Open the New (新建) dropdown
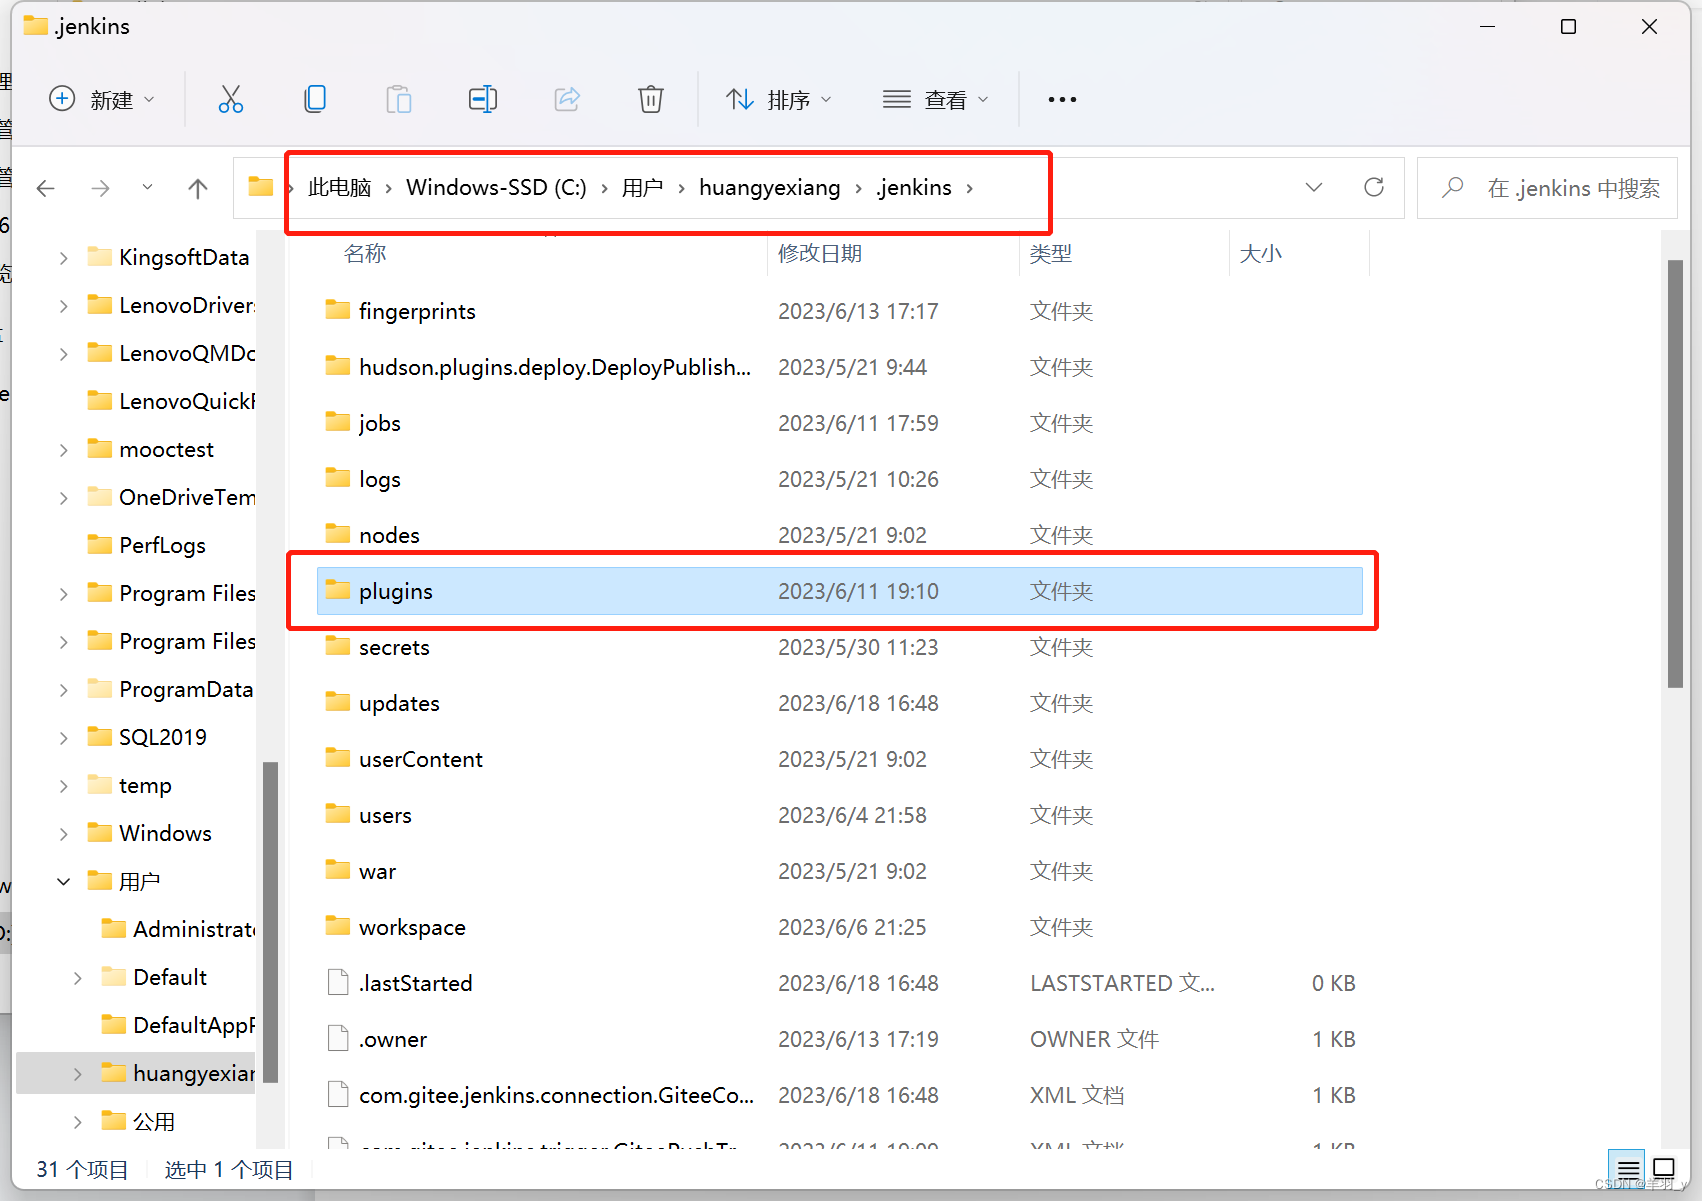1702x1201 pixels. click(x=102, y=99)
